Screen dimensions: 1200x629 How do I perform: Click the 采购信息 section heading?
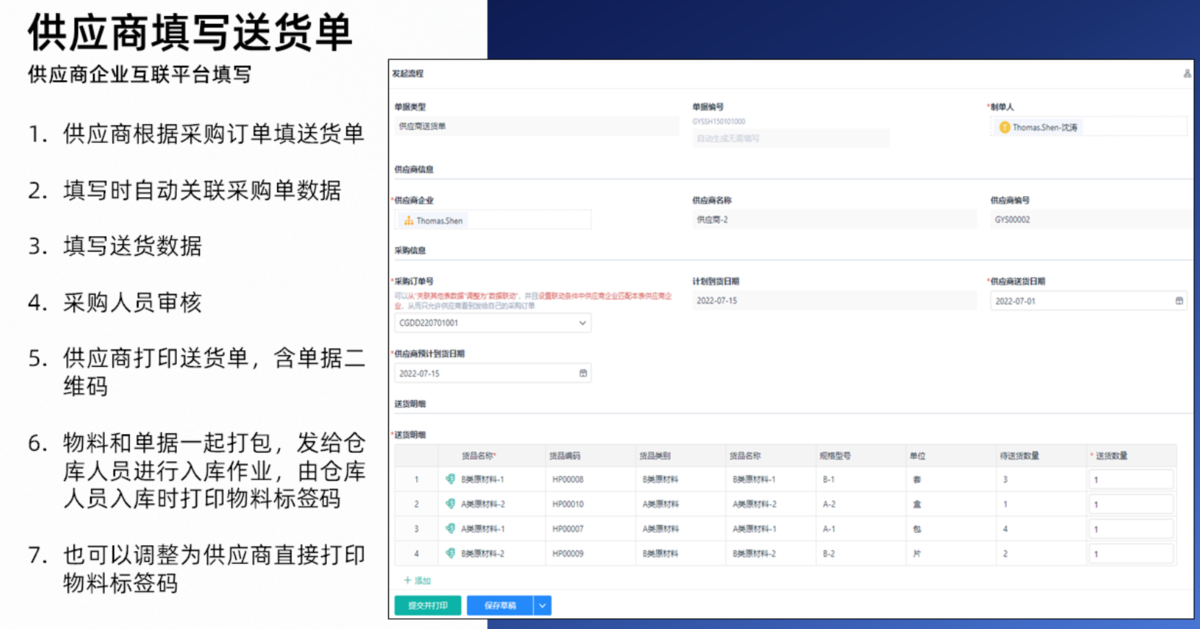tap(410, 251)
